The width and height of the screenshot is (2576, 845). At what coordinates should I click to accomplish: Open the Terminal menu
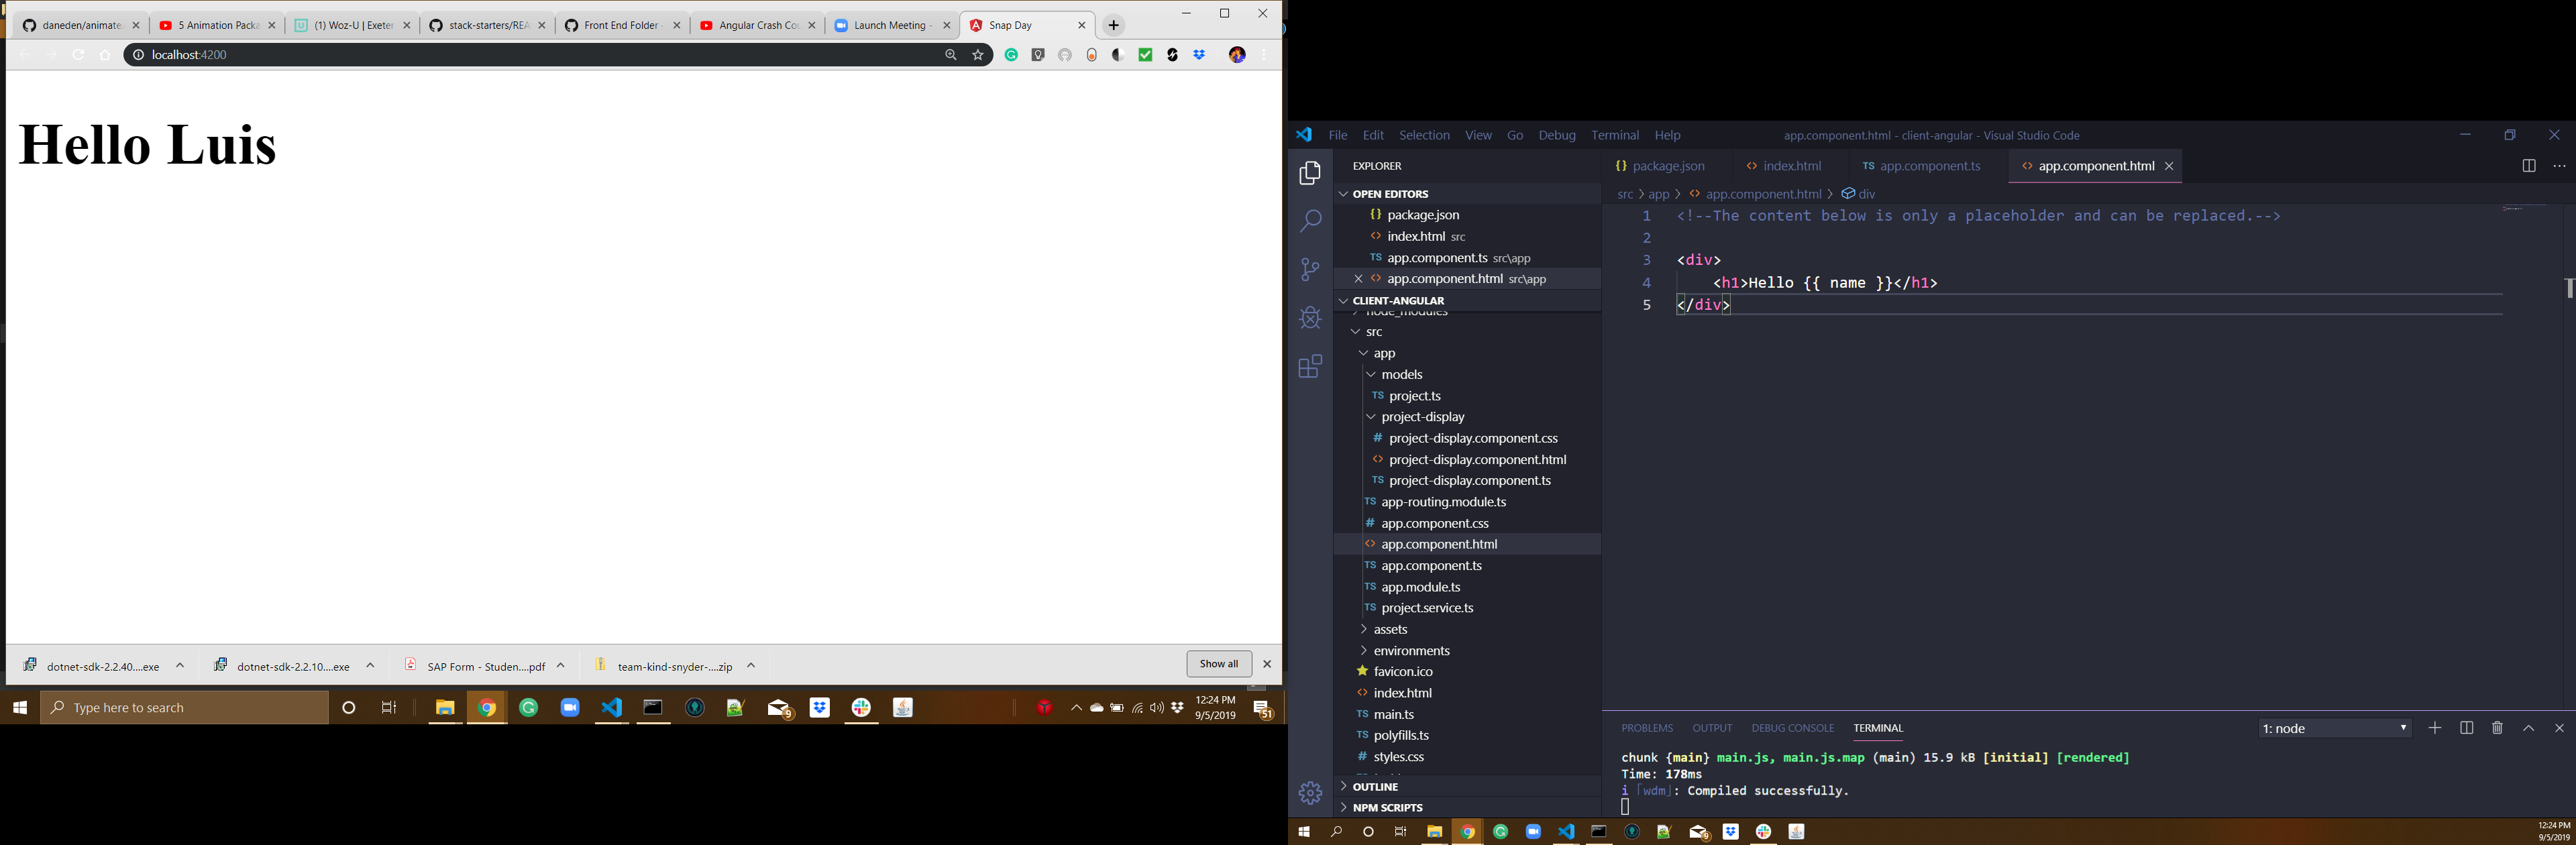click(x=1615, y=134)
